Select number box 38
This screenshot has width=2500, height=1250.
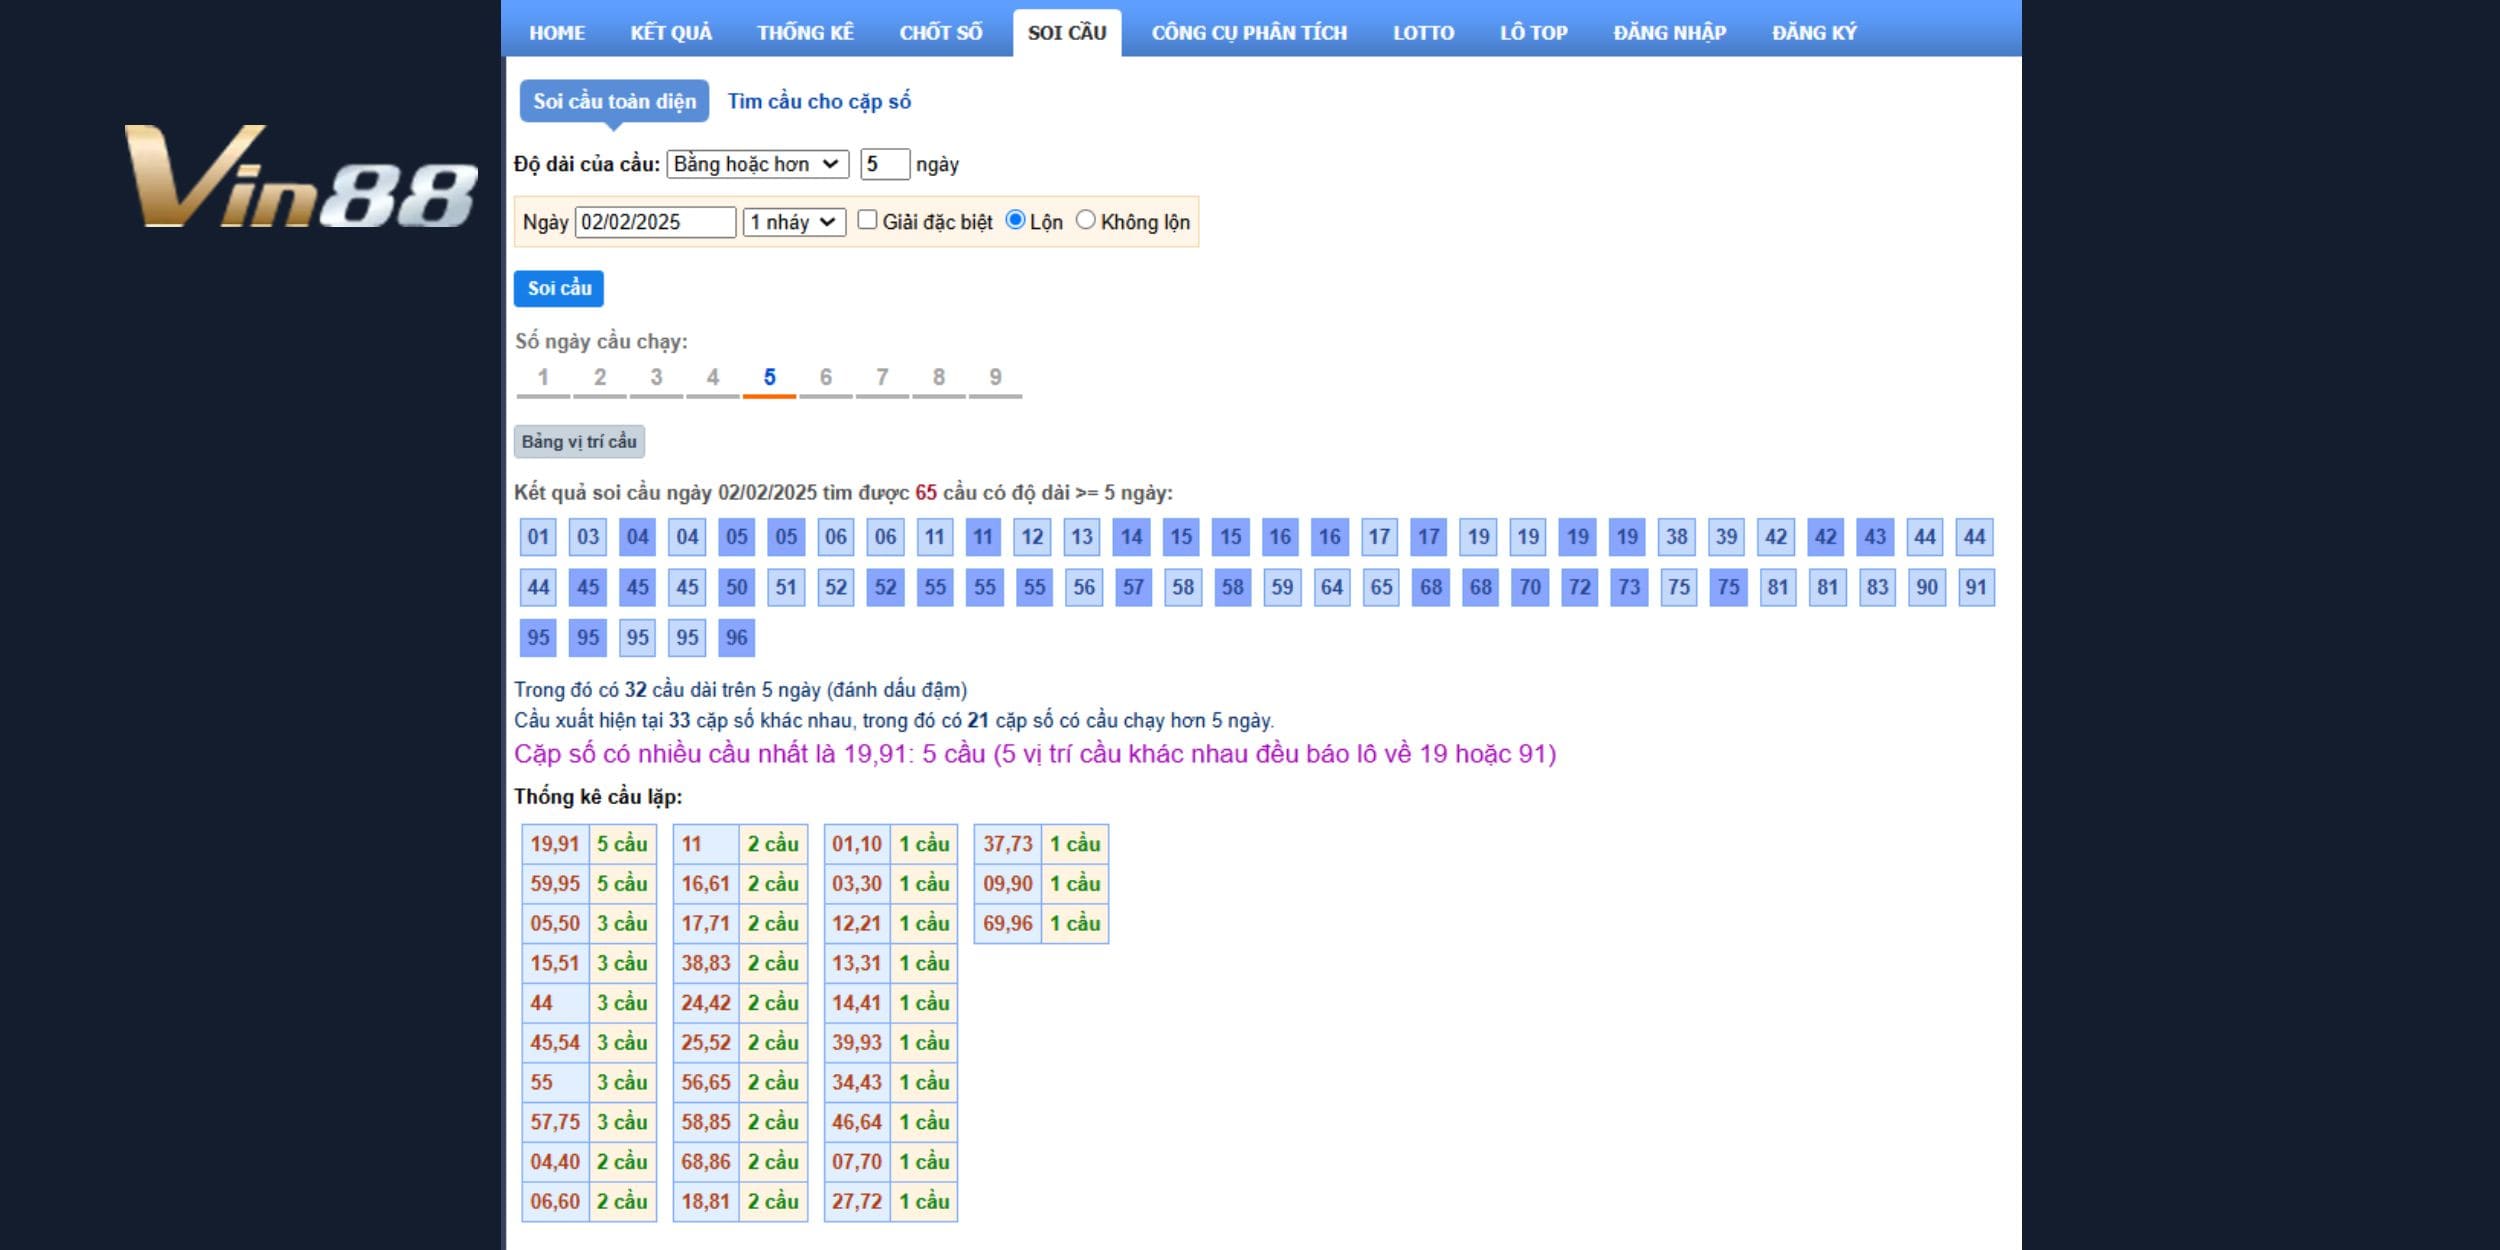click(x=1677, y=537)
